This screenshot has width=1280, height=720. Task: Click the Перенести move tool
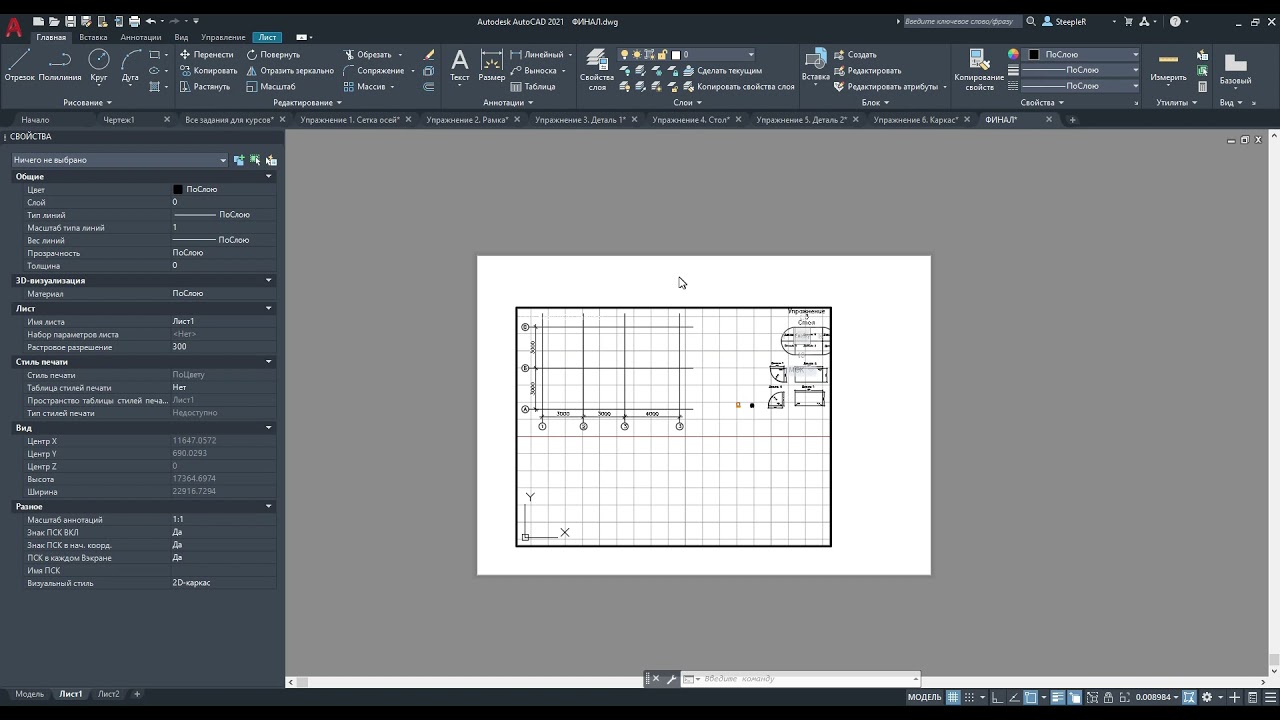(206, 55)
